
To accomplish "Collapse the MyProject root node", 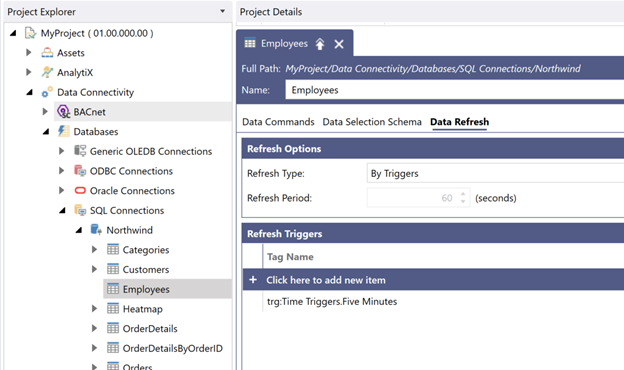I will 13,33.
